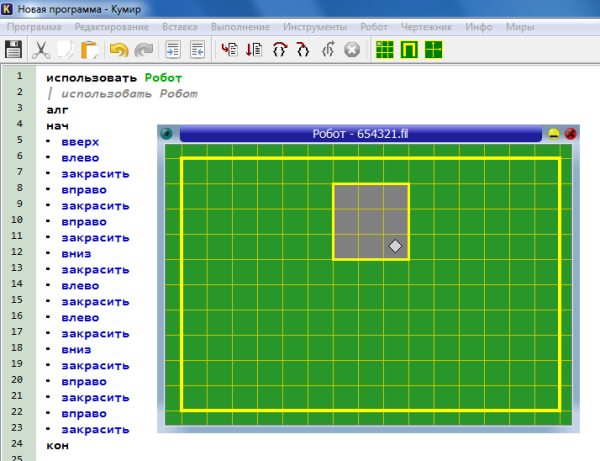Click the Робот - 654321.fil title bar

(360, 134)
